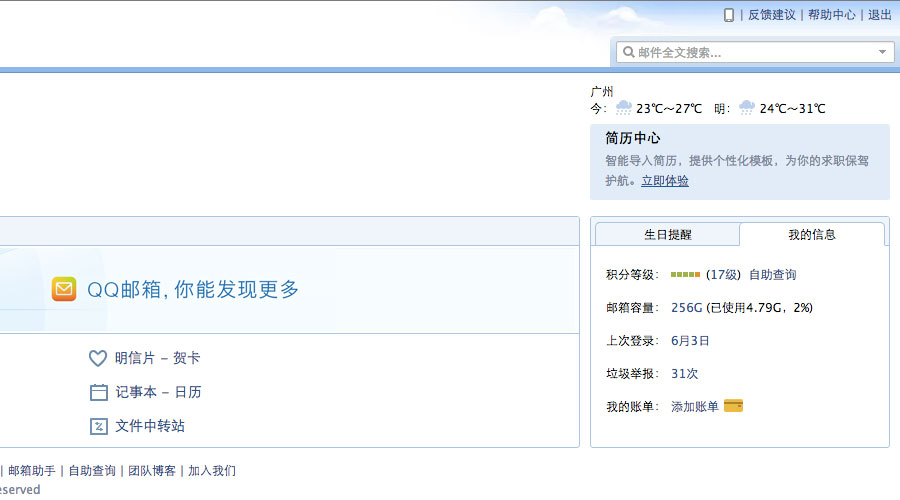Viewport: 900px width, 500px height.
Task: Open the 文件中转站 link
Action: pyautogui.click(x=150, y=426)
